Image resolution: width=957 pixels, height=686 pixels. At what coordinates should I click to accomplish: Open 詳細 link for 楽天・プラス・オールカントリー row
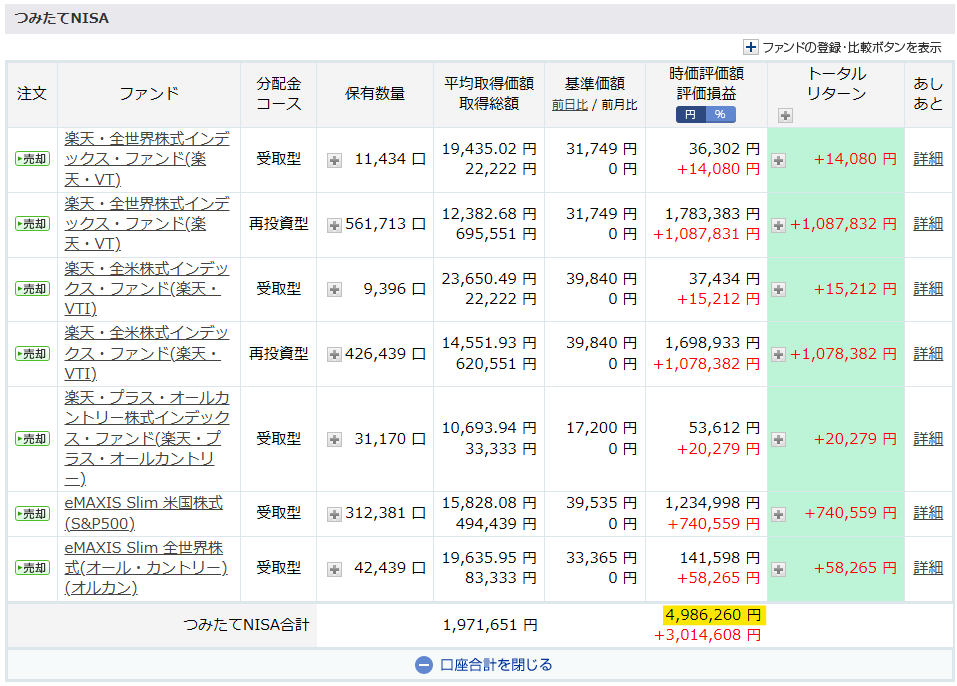coord(927,439)
